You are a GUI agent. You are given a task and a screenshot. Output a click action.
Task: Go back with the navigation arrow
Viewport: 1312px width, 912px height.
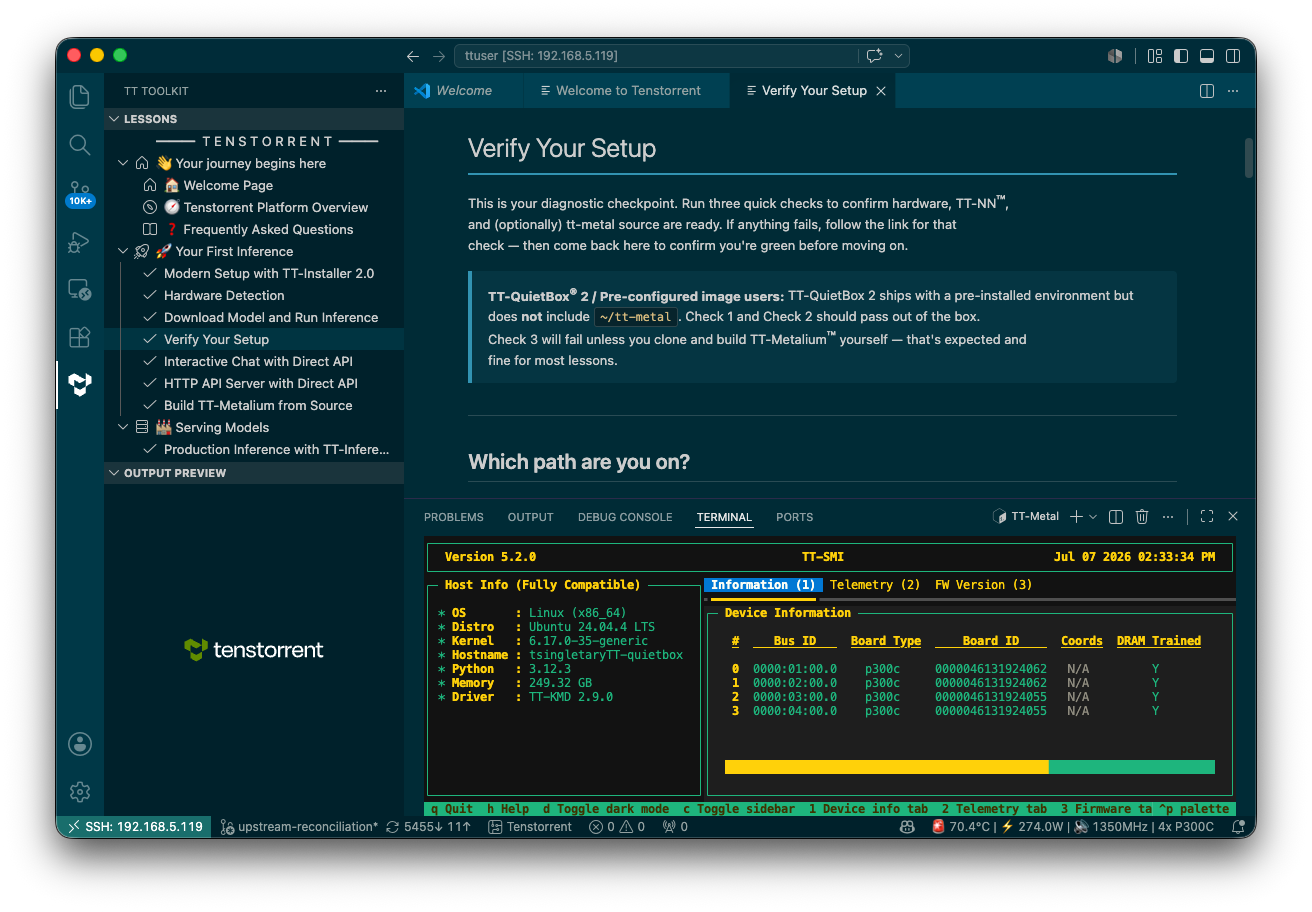413,56
